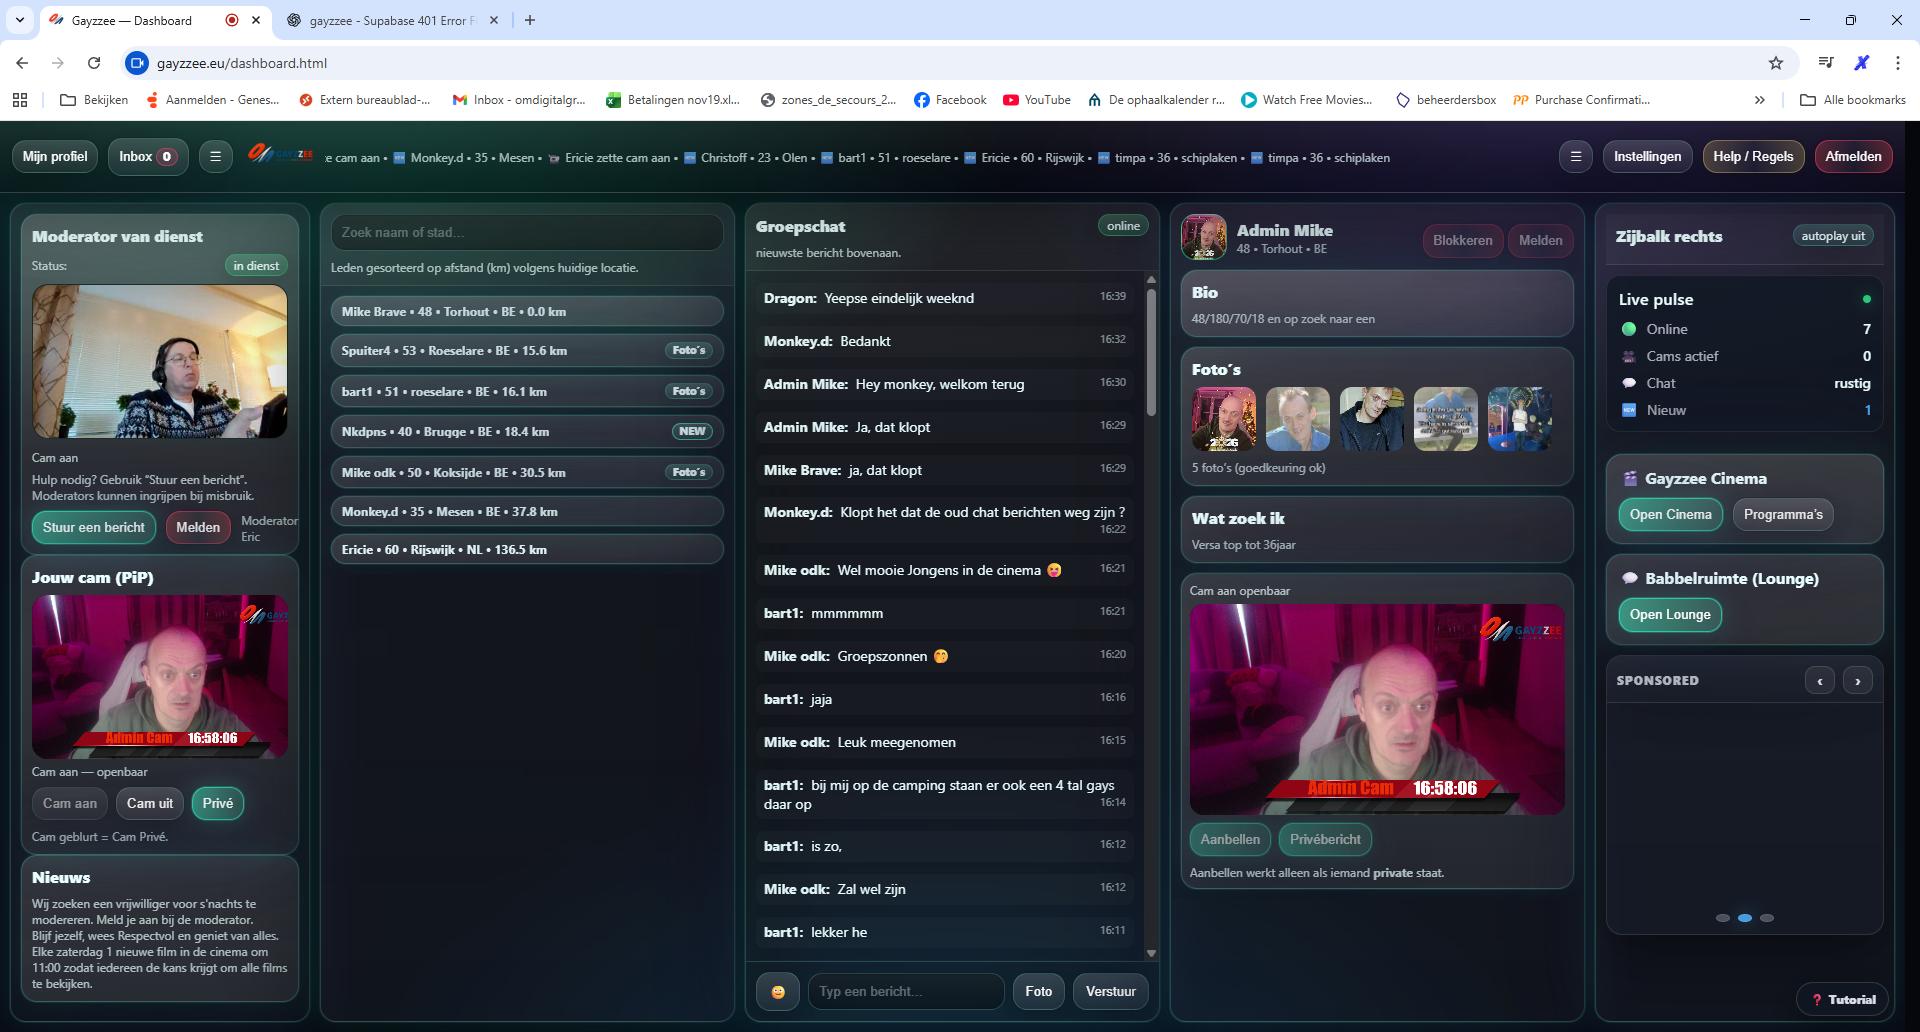Screen dimensions: 1920x1032
Task: Open the Help / Regels menu item
Action: pyautogui.click(x=1753, y=157)
